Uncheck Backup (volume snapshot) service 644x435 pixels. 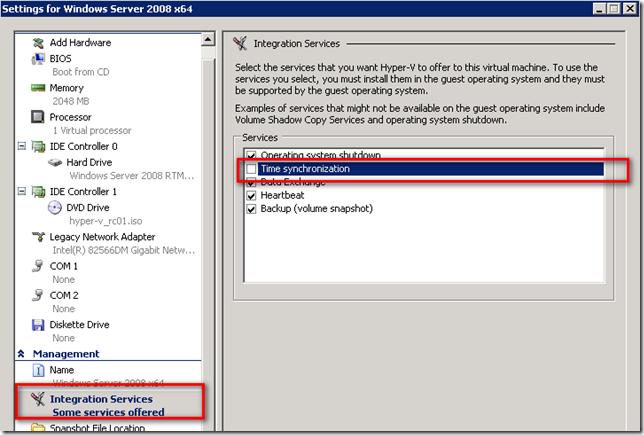251,209
